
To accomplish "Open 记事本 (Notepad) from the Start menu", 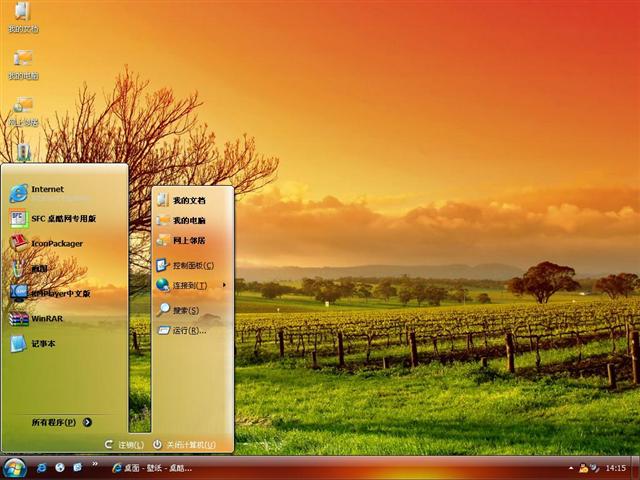I will point(42,343).
